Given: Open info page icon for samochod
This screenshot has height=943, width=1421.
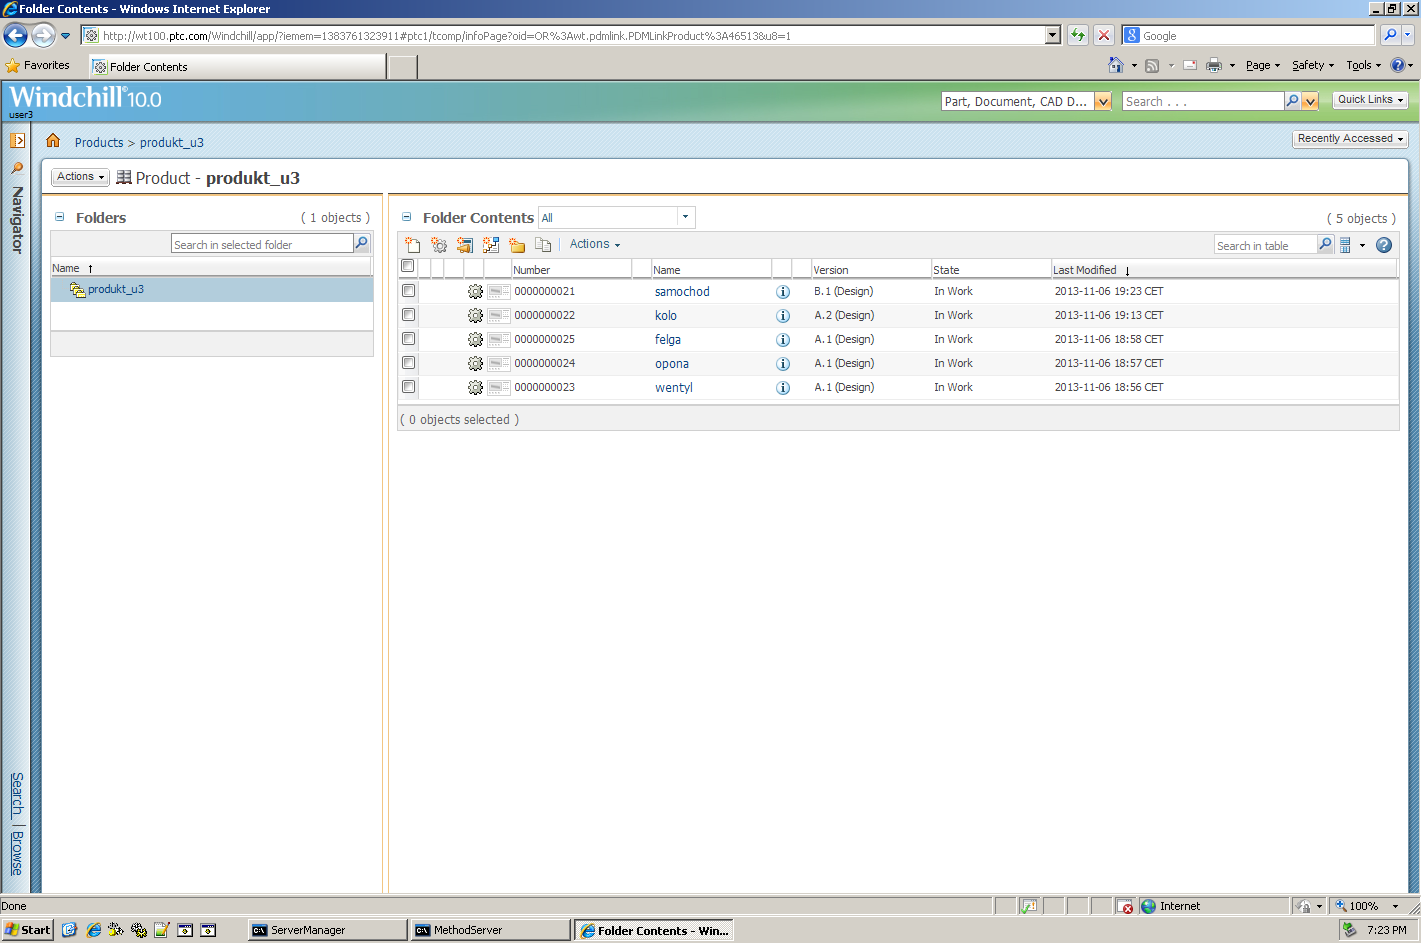Looking at the screenshot, I should point(783,292).
